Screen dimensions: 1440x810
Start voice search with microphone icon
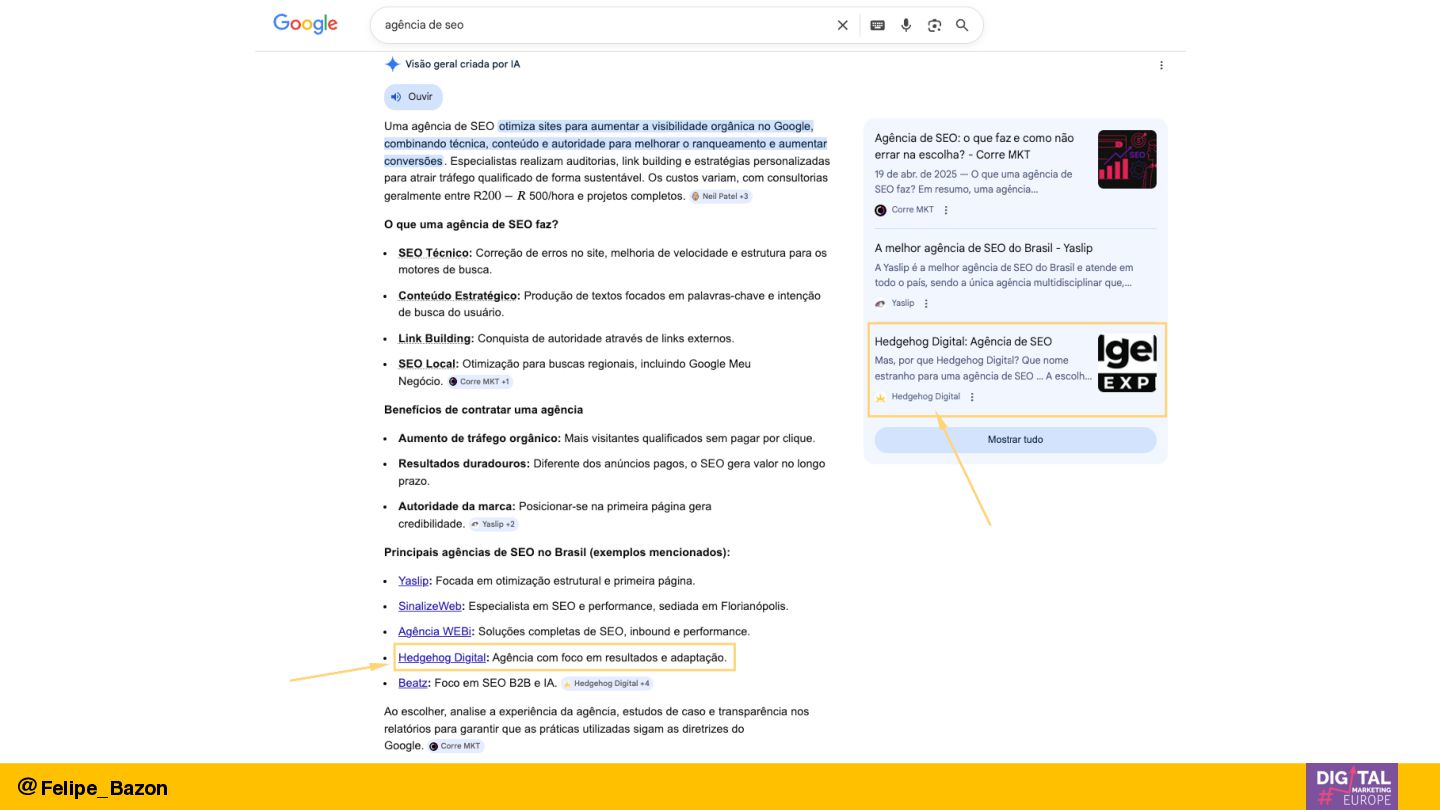906,25
